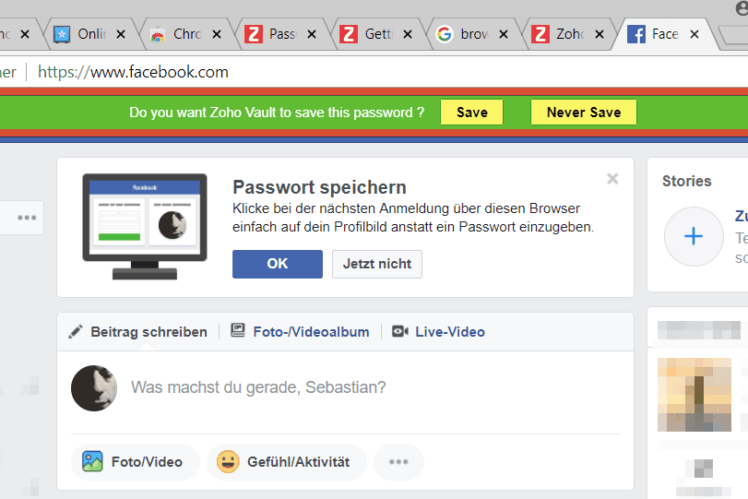748x499 pixels.
Task: Start a Live-Video
Action: click(450, 332)
